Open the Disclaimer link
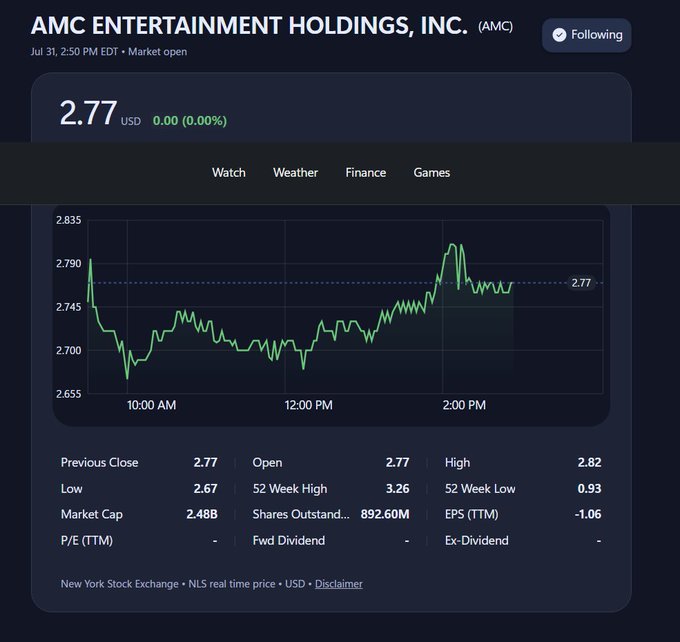This screenshot has height=642, width=680. tap(339, 584)
